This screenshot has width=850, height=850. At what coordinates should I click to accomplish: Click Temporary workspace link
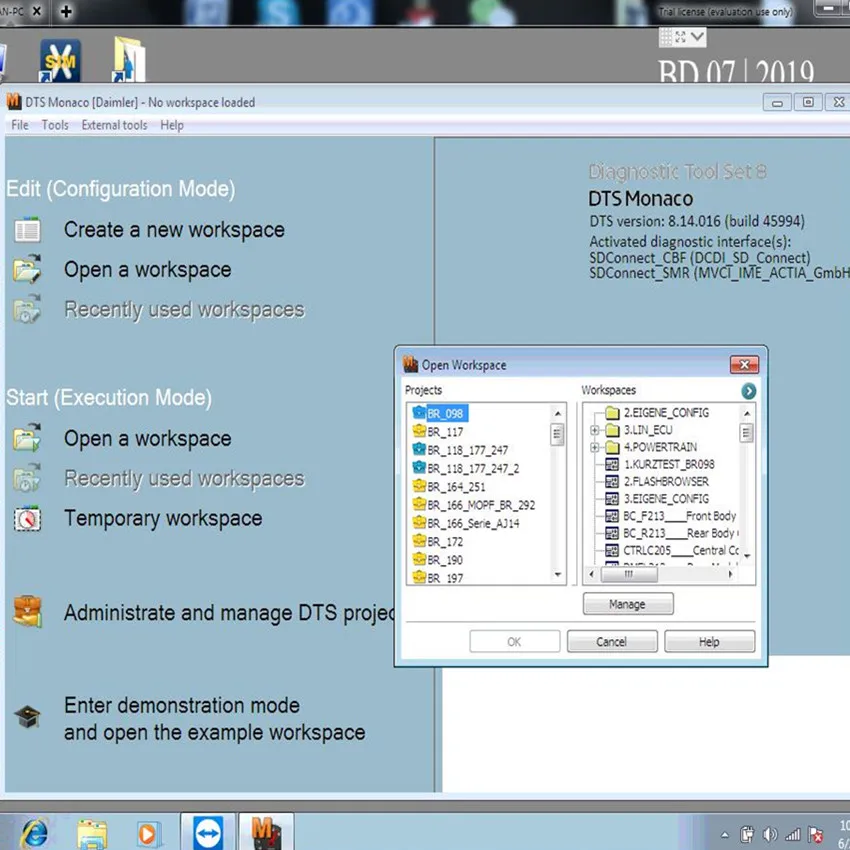pos(163,518)
